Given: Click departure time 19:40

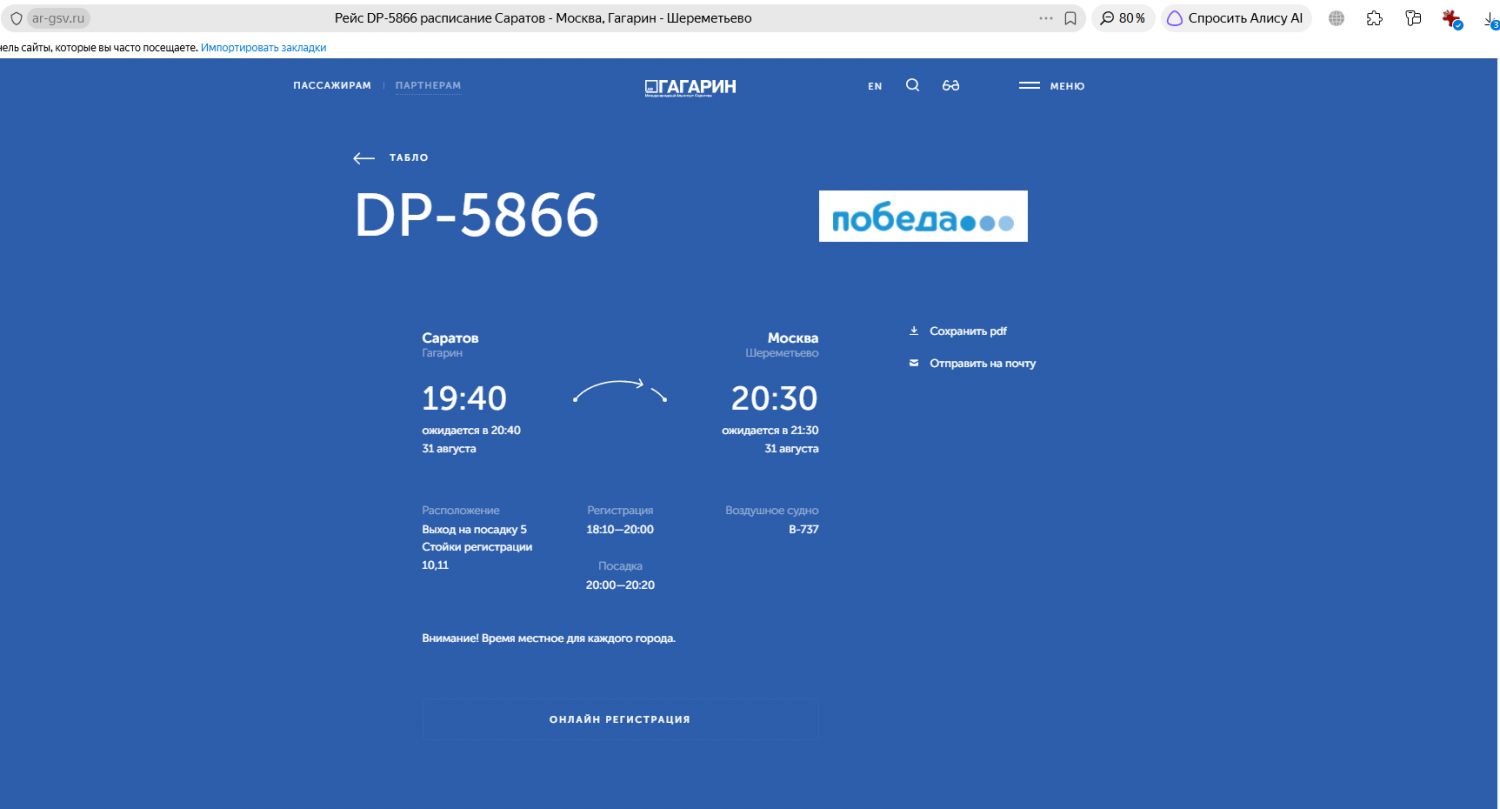Looking at the screenshot, I should pos(464,399).
